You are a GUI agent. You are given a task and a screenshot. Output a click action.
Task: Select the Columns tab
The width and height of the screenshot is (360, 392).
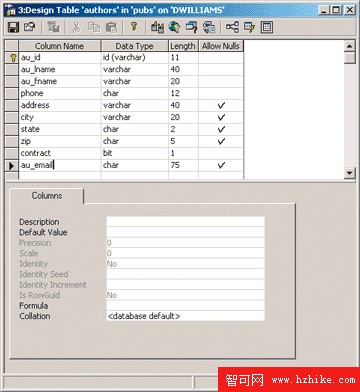click(x=47, y=196)
